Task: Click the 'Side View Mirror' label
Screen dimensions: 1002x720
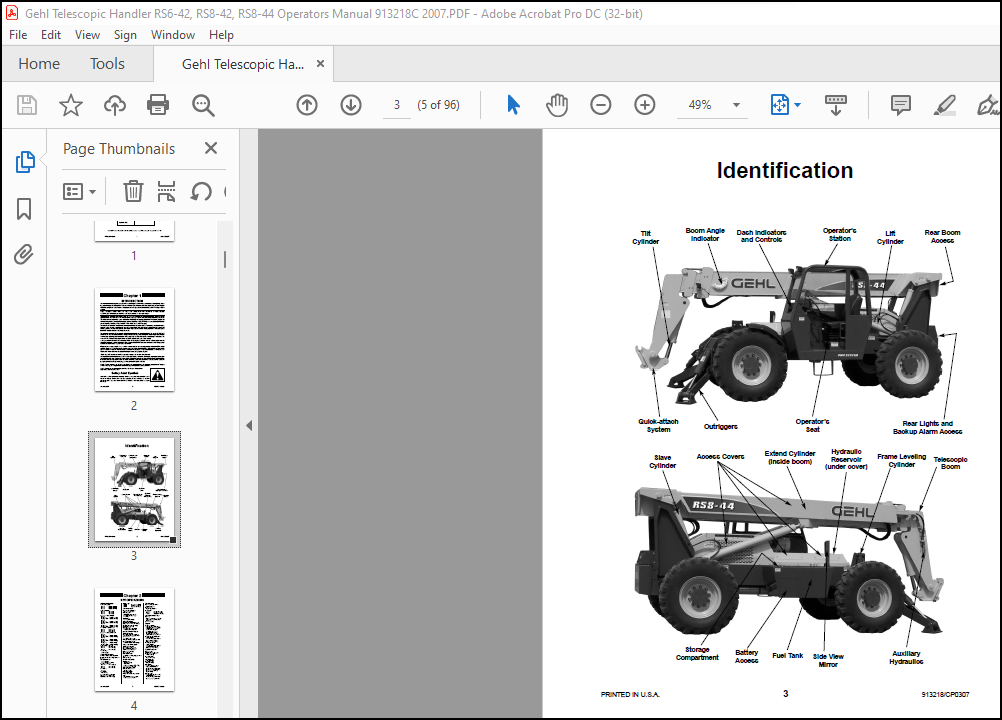Action: 828,661
